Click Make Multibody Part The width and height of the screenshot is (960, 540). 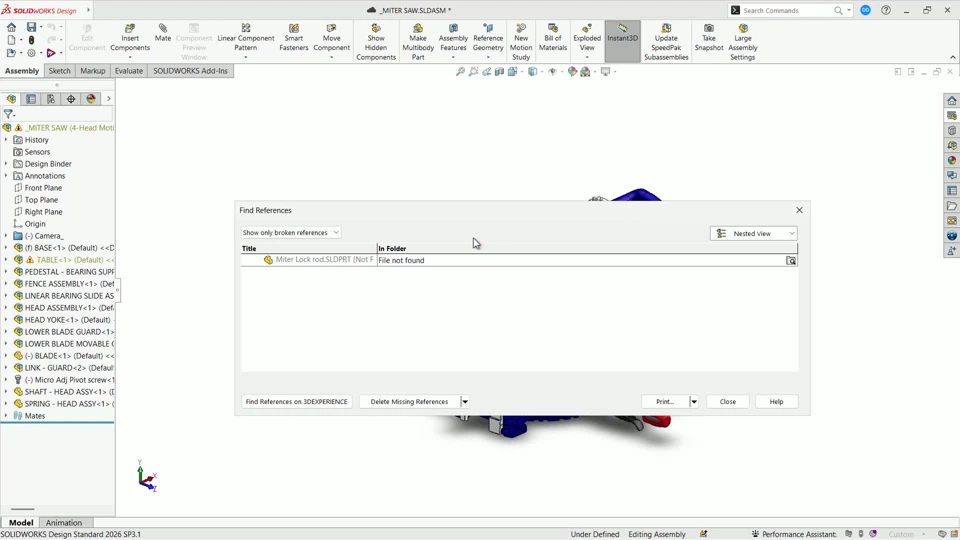point(418,42)
